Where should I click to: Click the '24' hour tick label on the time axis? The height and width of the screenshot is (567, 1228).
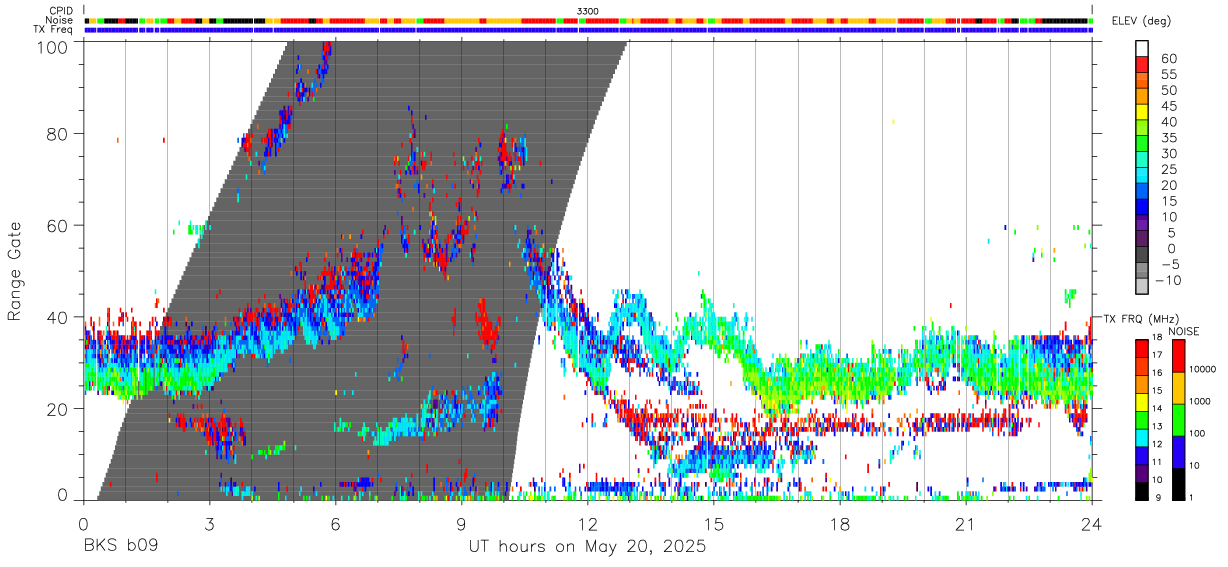coord(1091,524)
